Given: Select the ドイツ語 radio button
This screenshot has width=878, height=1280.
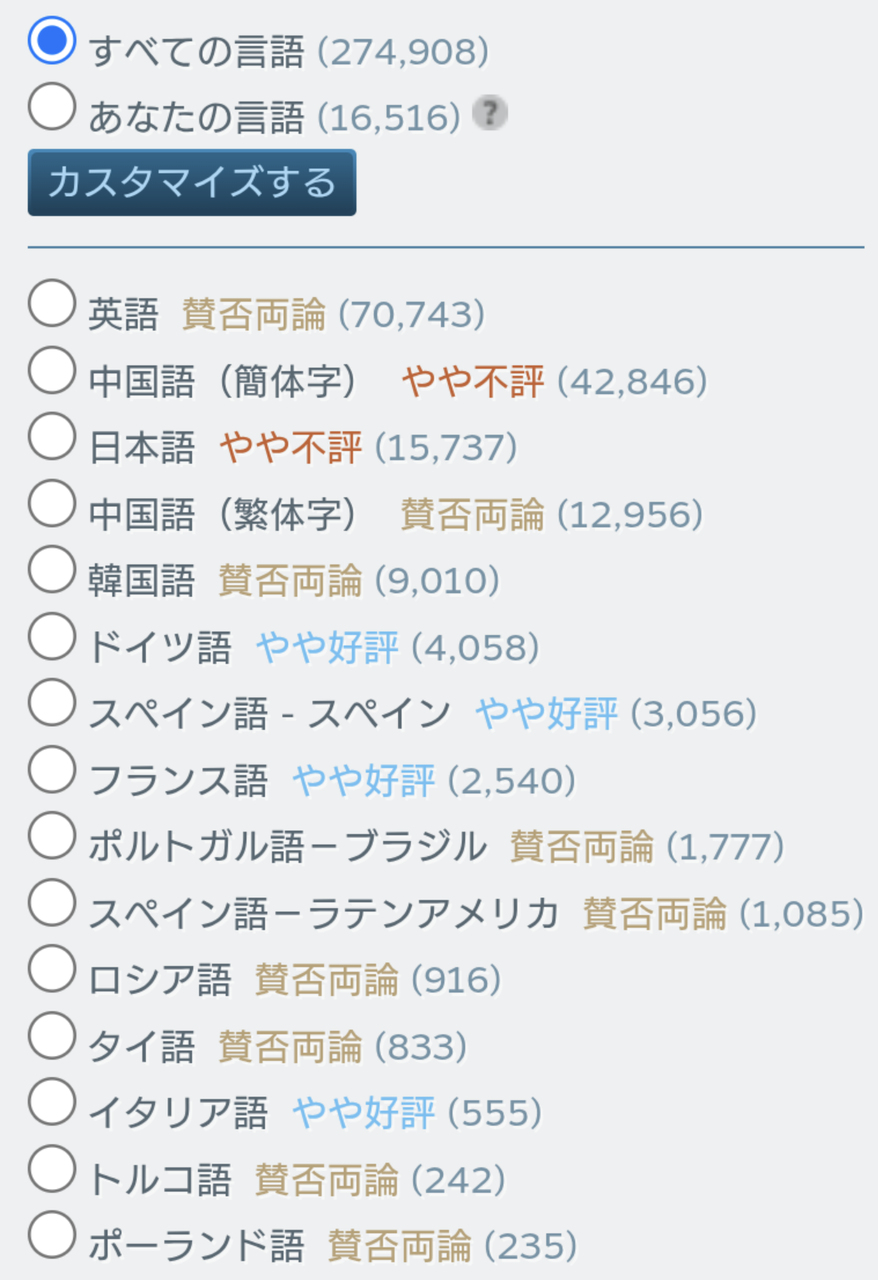Looking at the screenshot, I should pyautogui.click(x=52, y=636).
